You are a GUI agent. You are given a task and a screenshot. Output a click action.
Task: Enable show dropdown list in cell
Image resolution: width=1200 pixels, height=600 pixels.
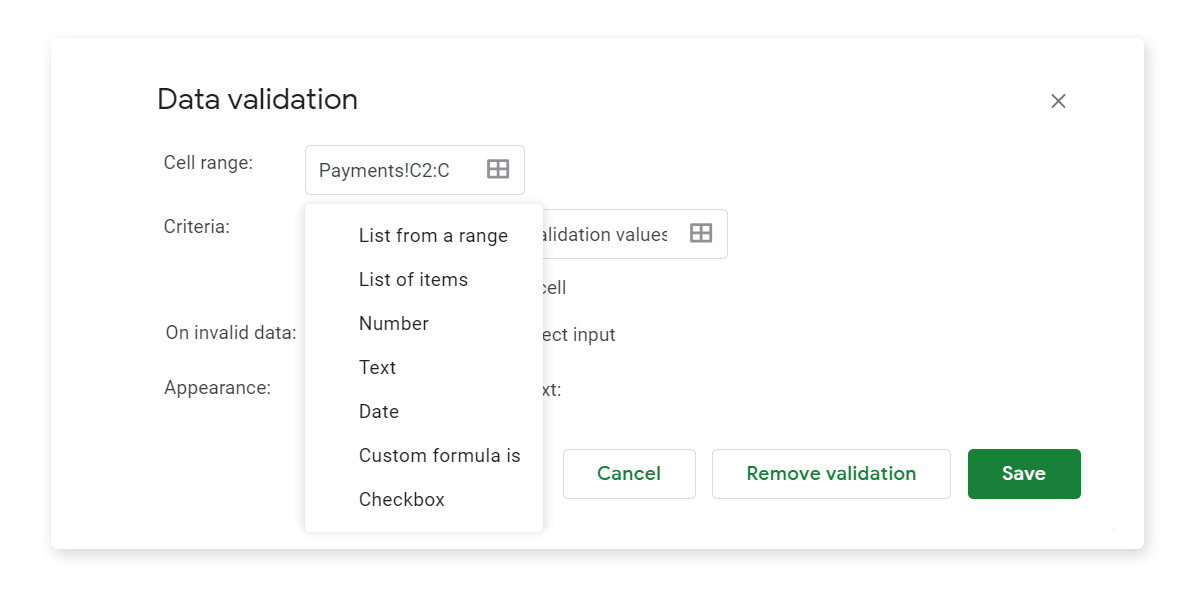555,287
